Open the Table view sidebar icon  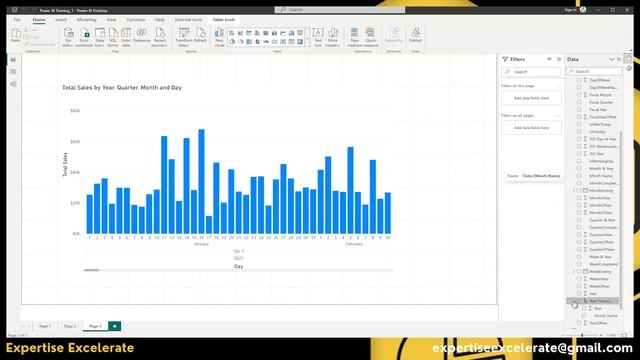(x=13, y=72)
